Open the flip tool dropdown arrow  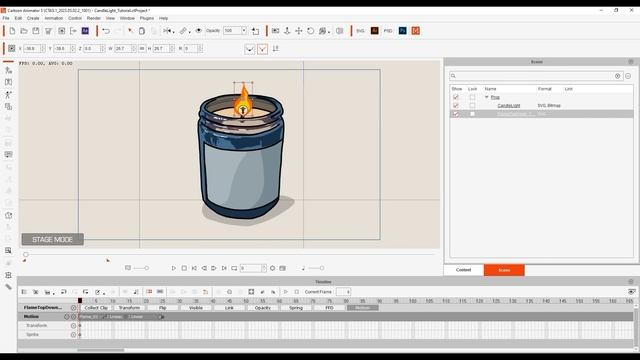[x=173, y=32]
